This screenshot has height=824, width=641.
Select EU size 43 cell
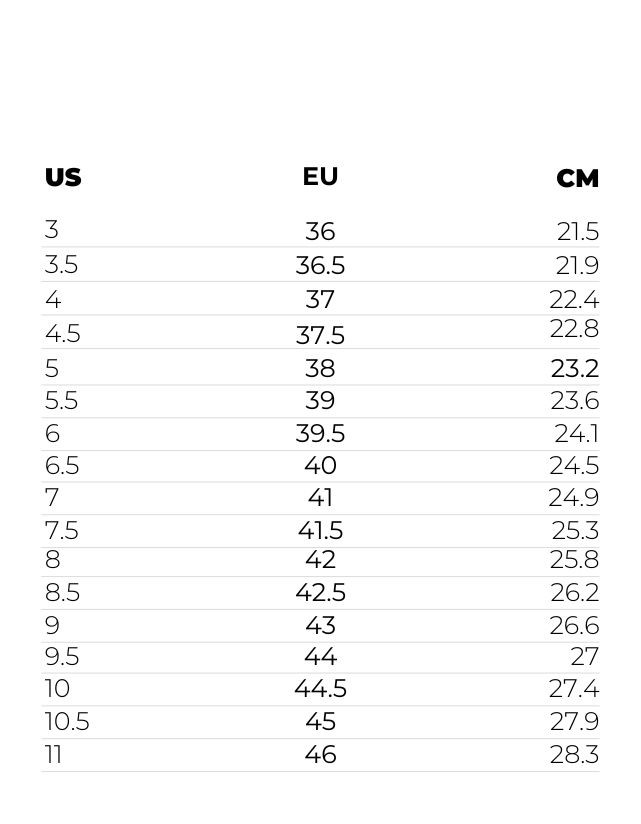(320, 625)
